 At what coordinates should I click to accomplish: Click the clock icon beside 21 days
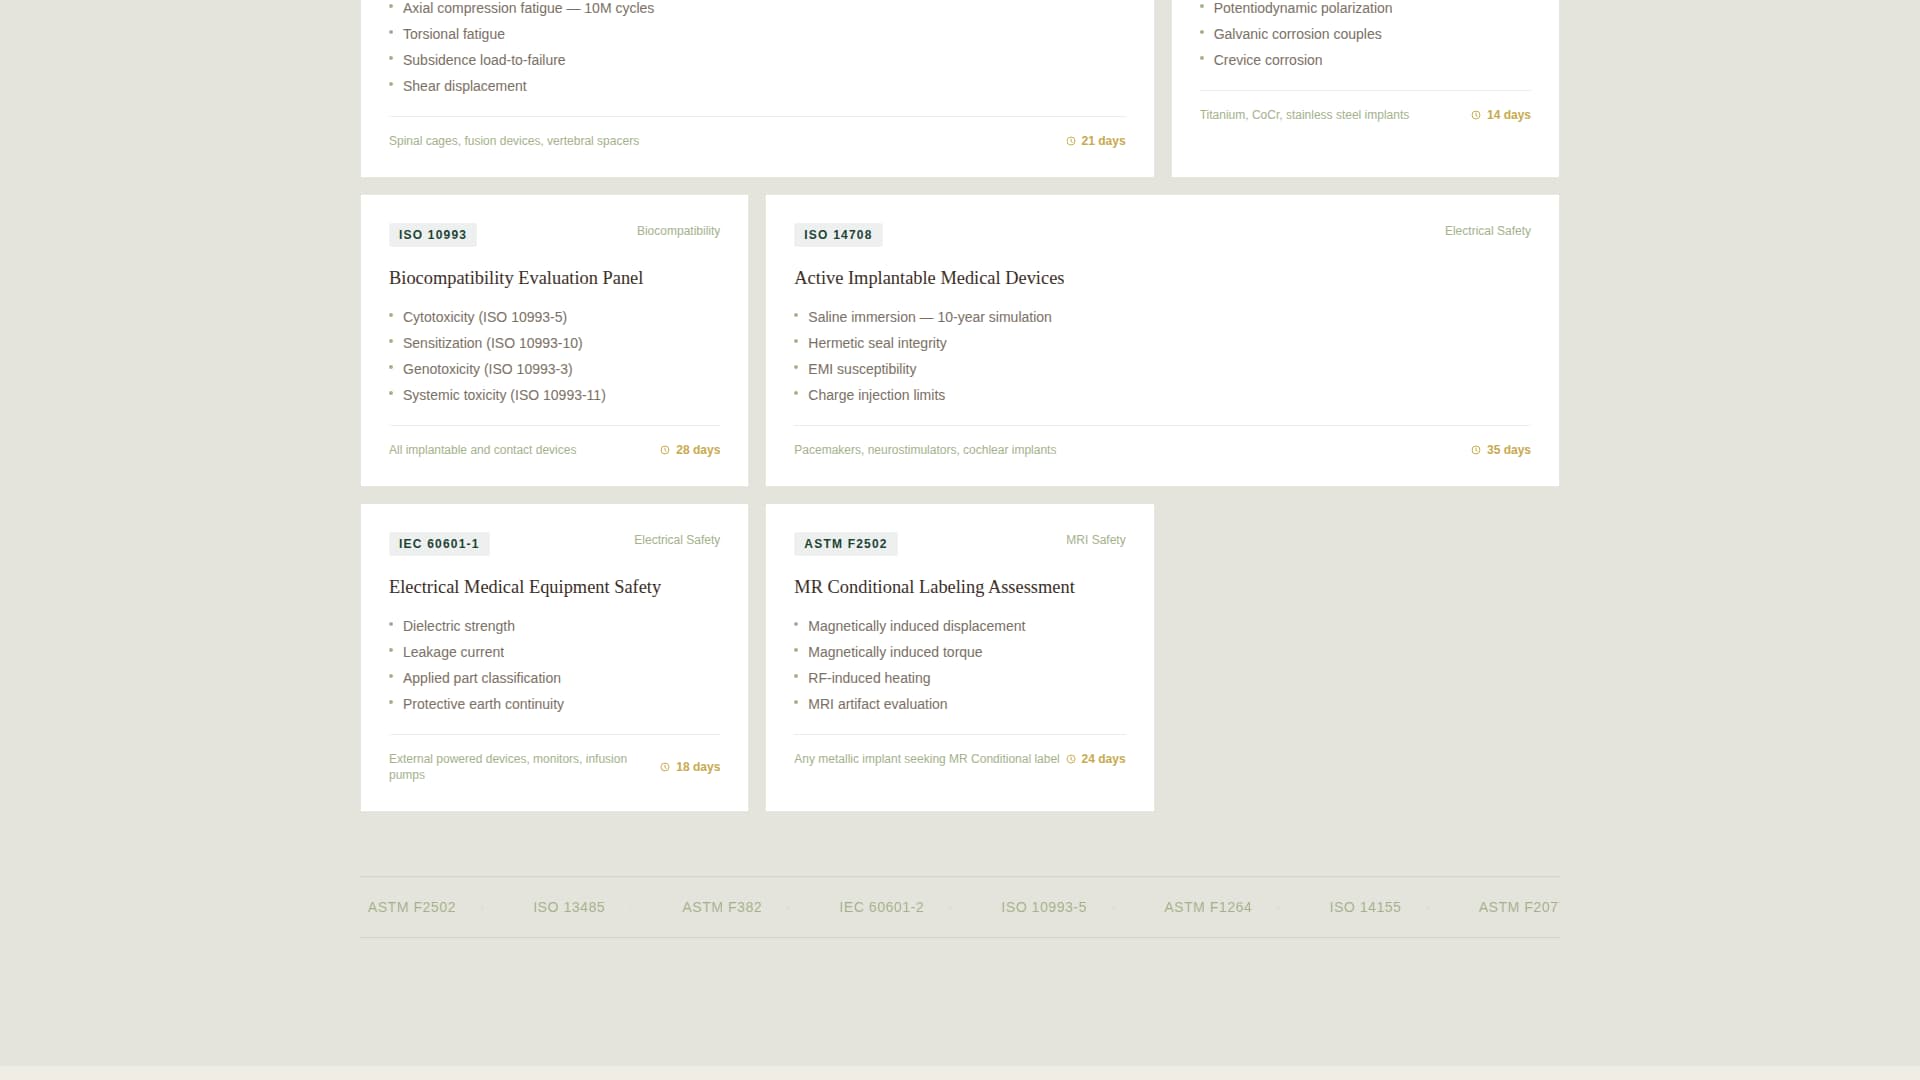(1071, 141)
